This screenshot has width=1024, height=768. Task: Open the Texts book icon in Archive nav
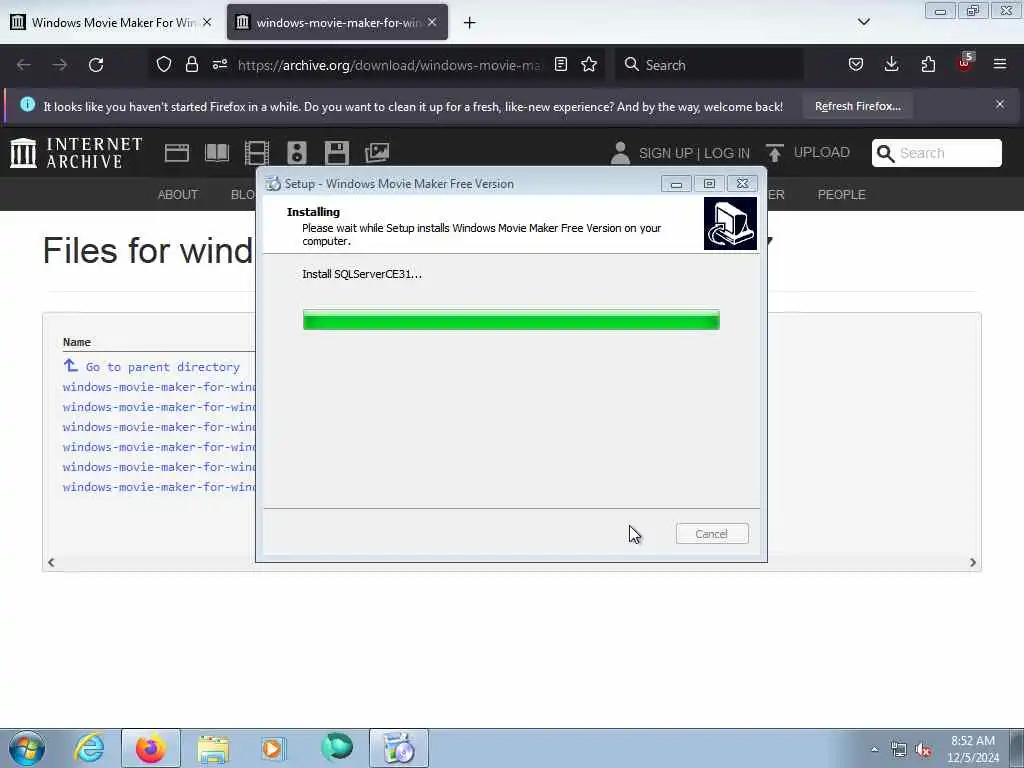tap(217, 153)
